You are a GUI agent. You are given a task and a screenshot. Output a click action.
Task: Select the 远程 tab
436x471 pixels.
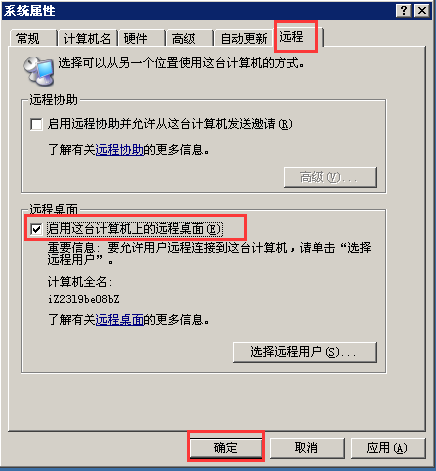click(297, 36)
